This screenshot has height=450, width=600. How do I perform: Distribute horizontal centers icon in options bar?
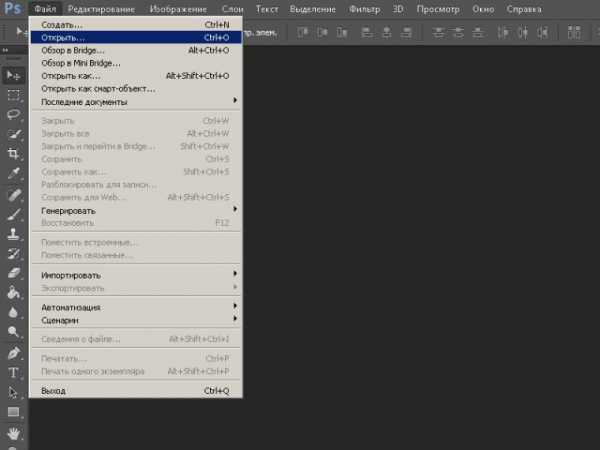pos(523,33)
